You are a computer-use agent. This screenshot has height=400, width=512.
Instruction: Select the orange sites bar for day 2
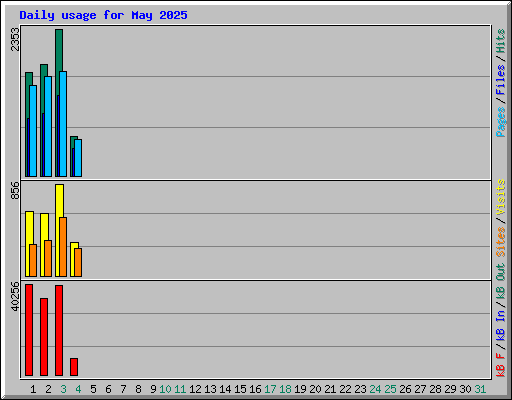point(48,258)
